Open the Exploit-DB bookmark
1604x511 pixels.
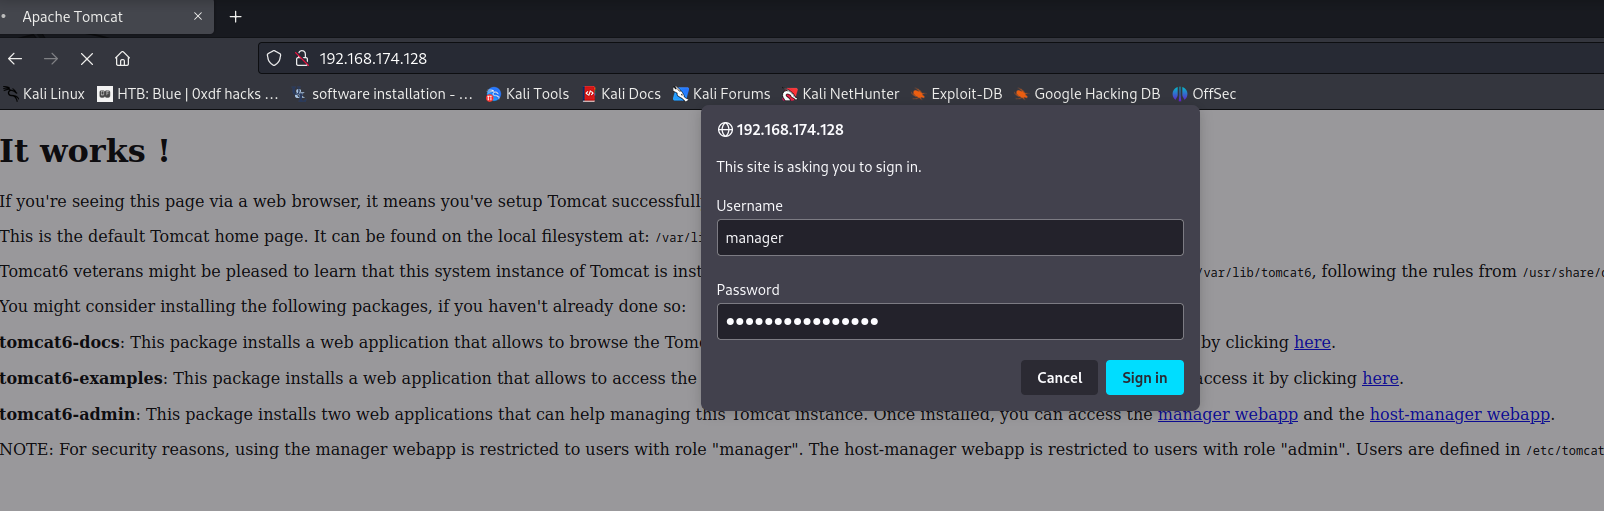pos(957,94)
